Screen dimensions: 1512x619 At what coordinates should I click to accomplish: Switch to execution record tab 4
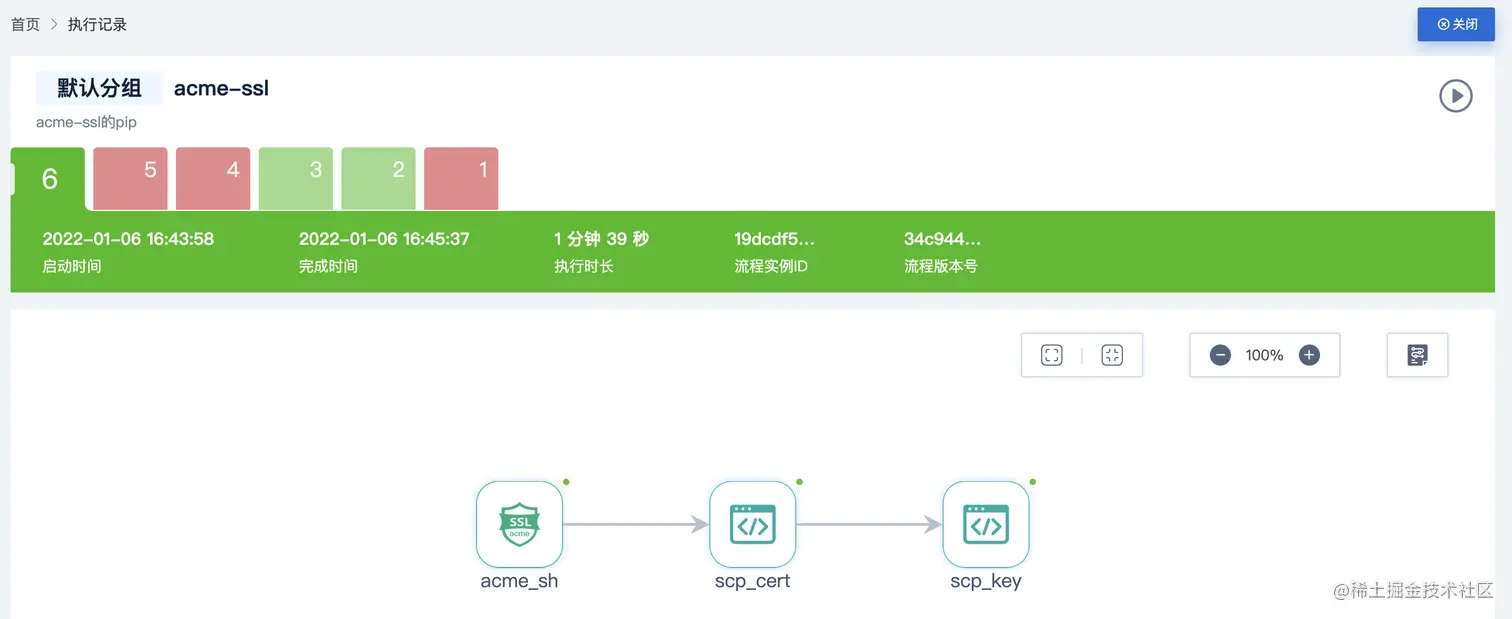(213, 179)
